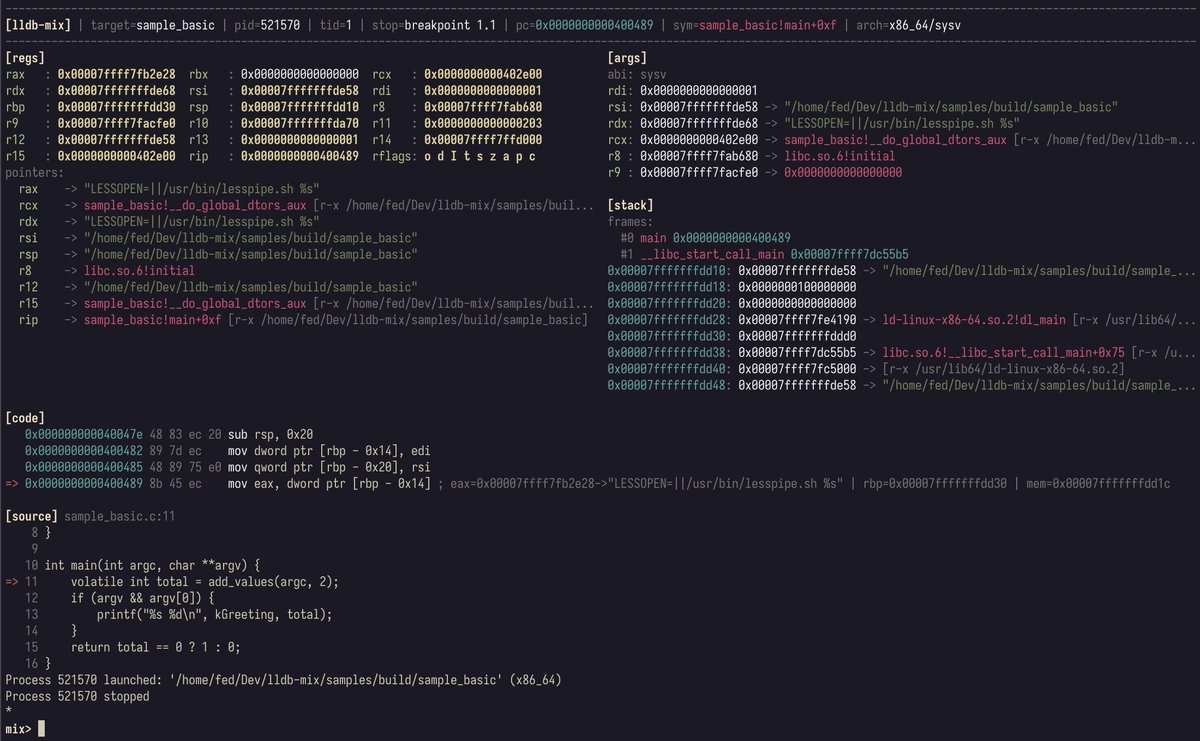Viewport: 1200px width, 741px height.
Task: Click stack frame #1 __libc_start_call_main
Action: pos(764,254)
